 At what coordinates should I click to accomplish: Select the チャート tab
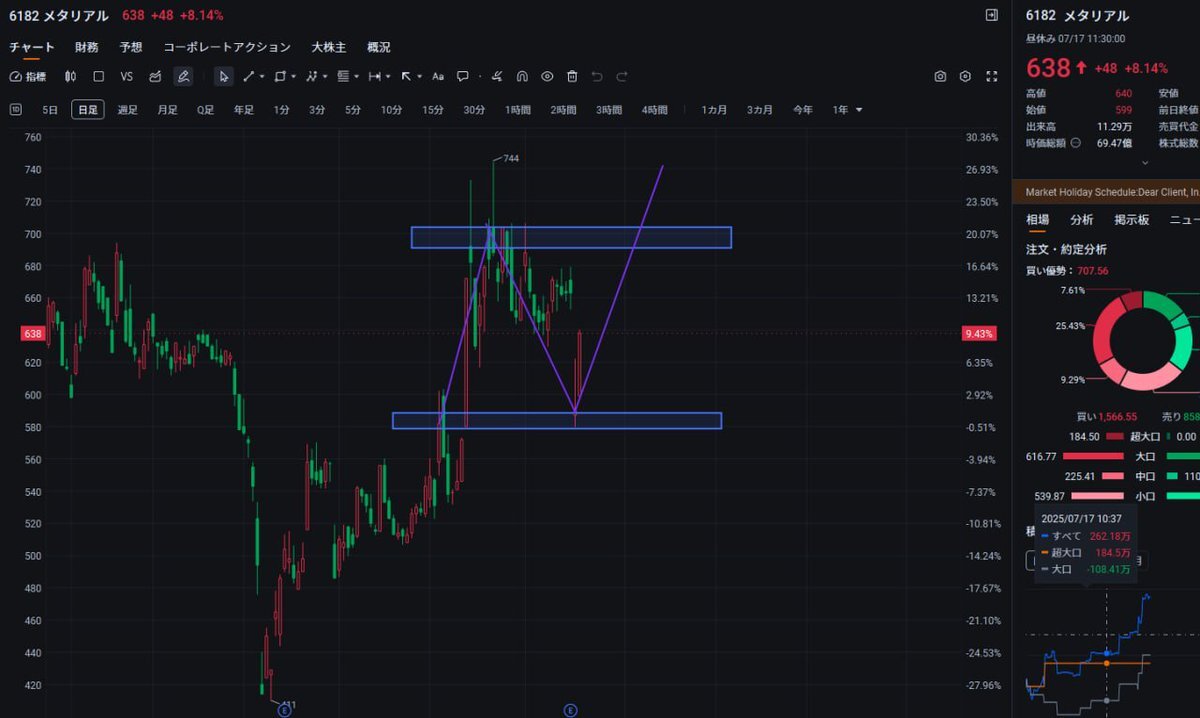[32, 47]
